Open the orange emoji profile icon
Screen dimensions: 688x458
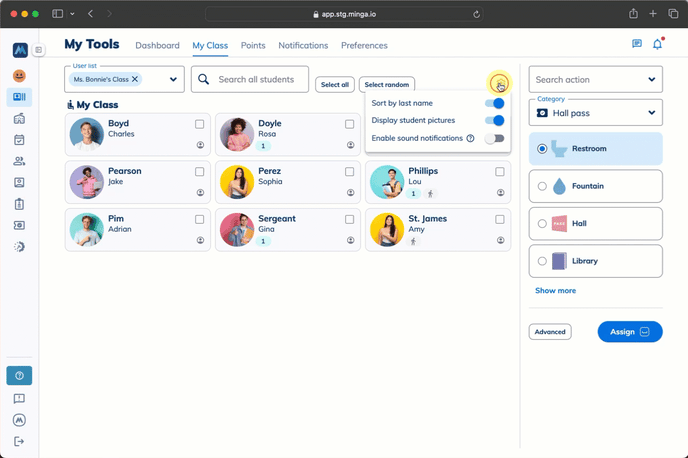(19, 76)
